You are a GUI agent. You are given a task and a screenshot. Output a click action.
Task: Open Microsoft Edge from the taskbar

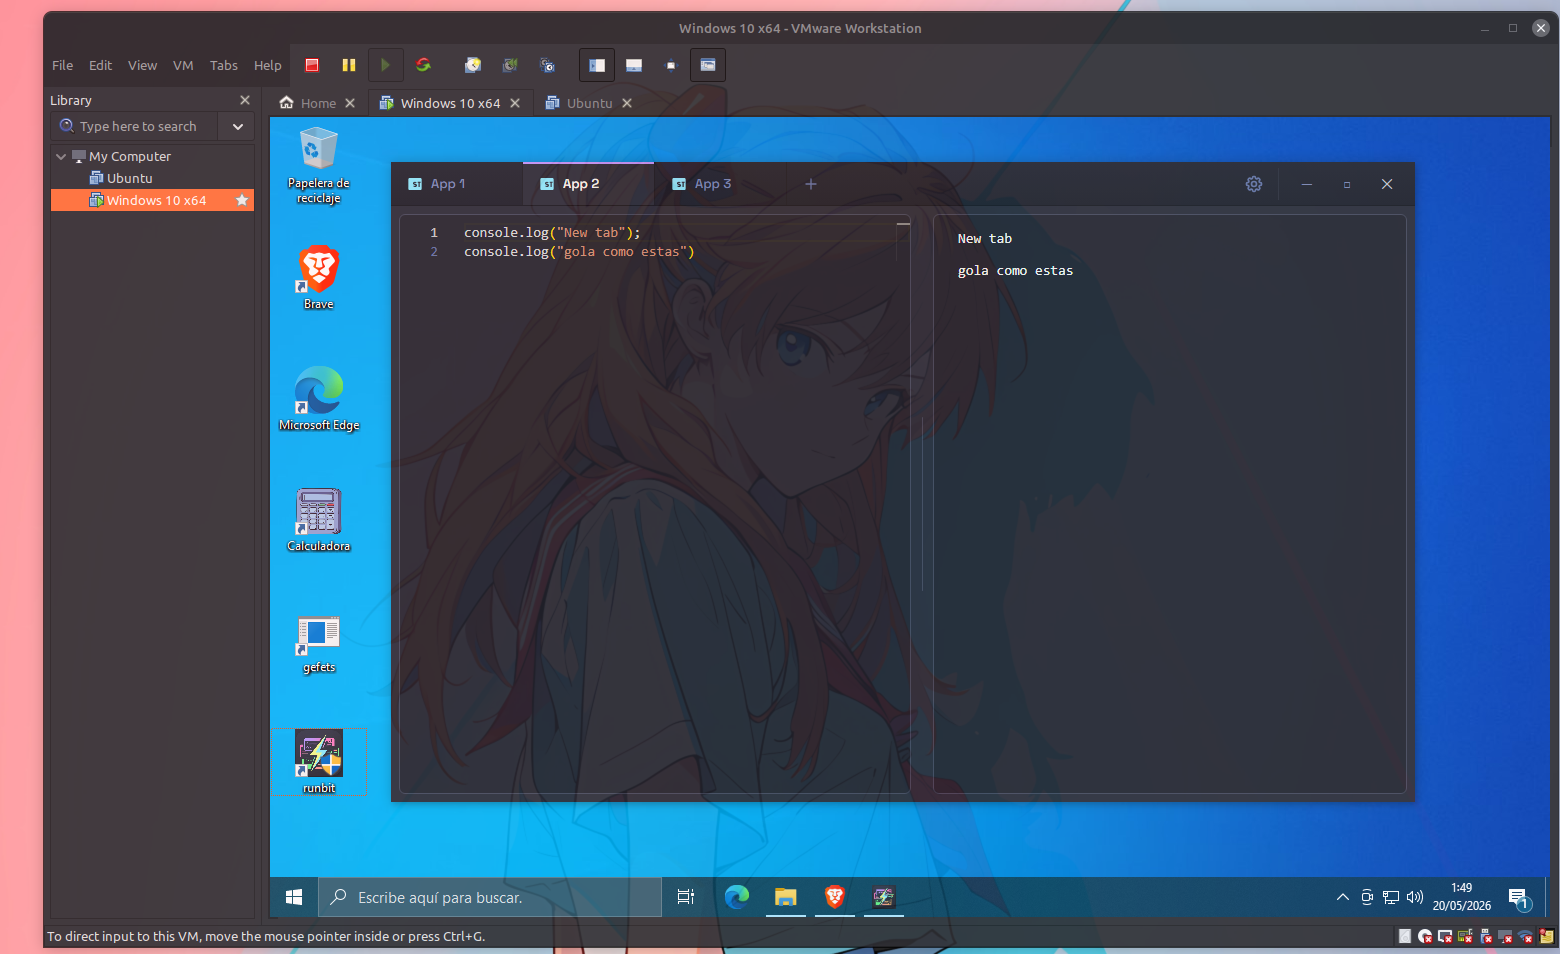737,898
